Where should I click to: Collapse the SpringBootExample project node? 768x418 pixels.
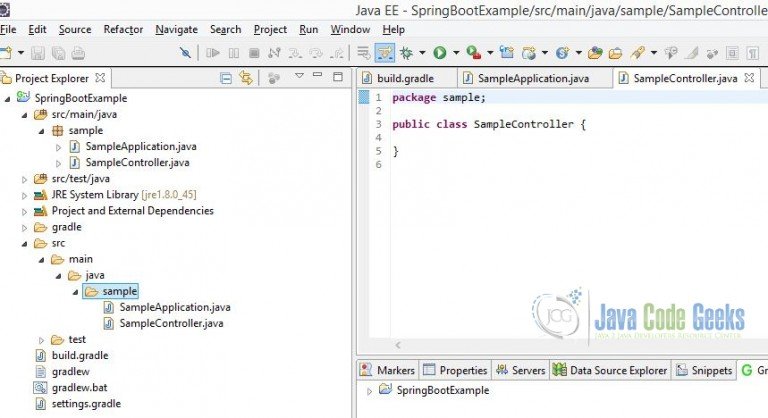pos(7,99)
